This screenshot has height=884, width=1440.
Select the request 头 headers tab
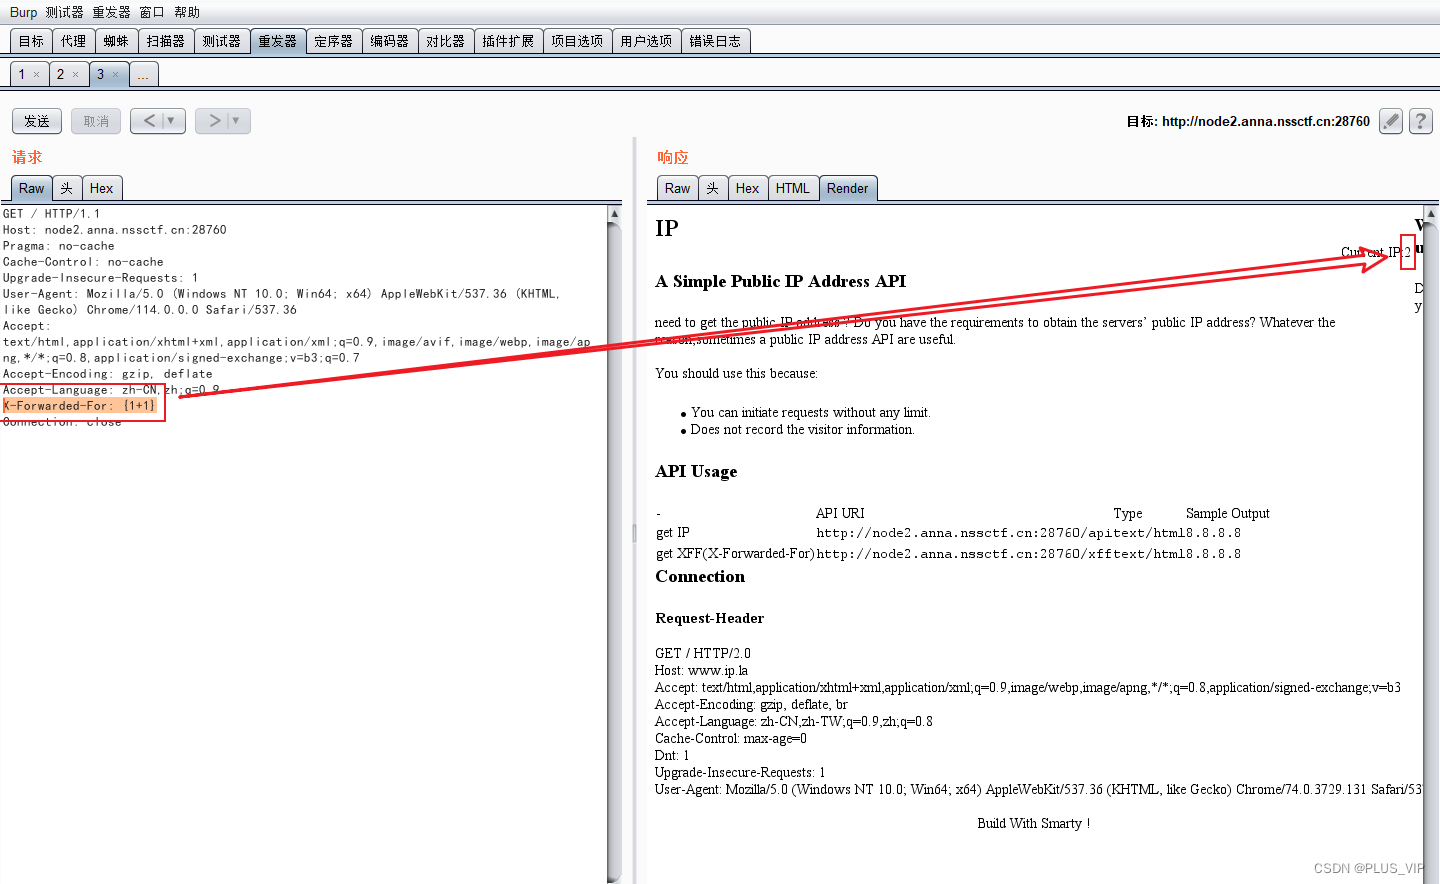click(67, 188)
